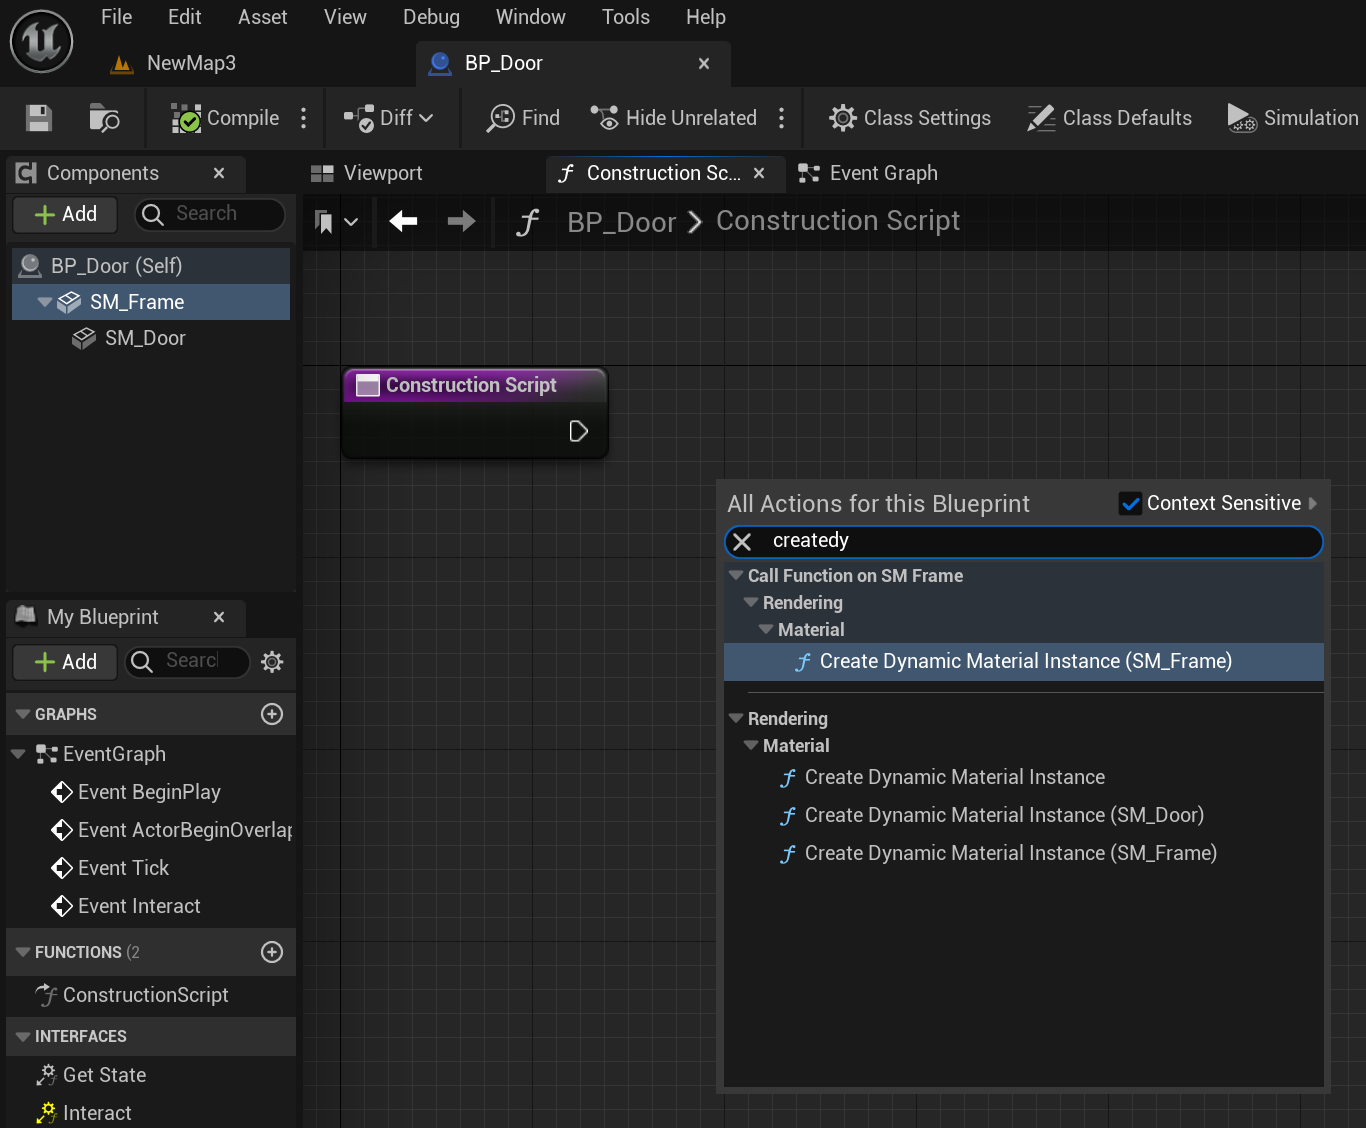1366x1128 pixels.
Task: Select BP_Door (Self) in Components
Action: [x=151, y=266]
